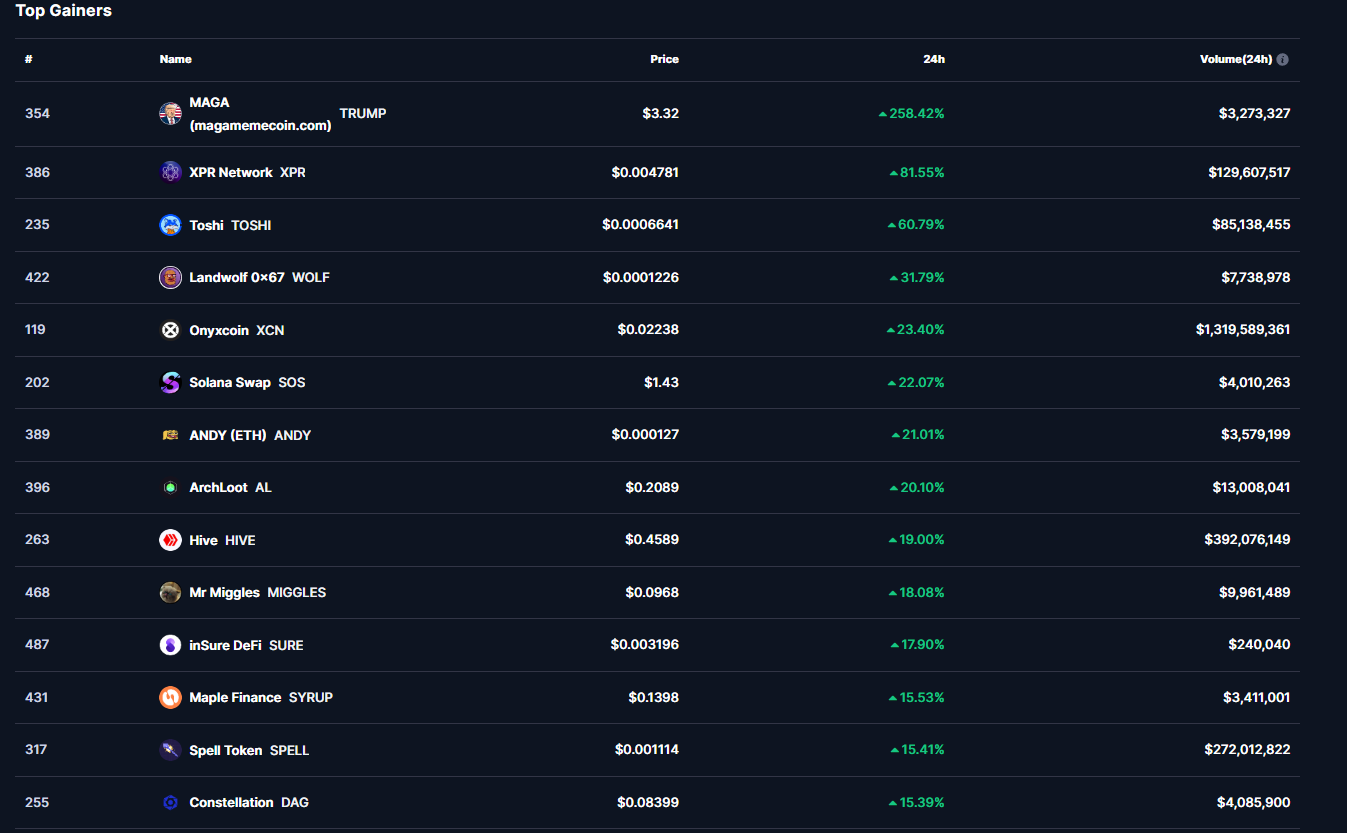Click the $0.0006641 price value

(x=641, y=224)
